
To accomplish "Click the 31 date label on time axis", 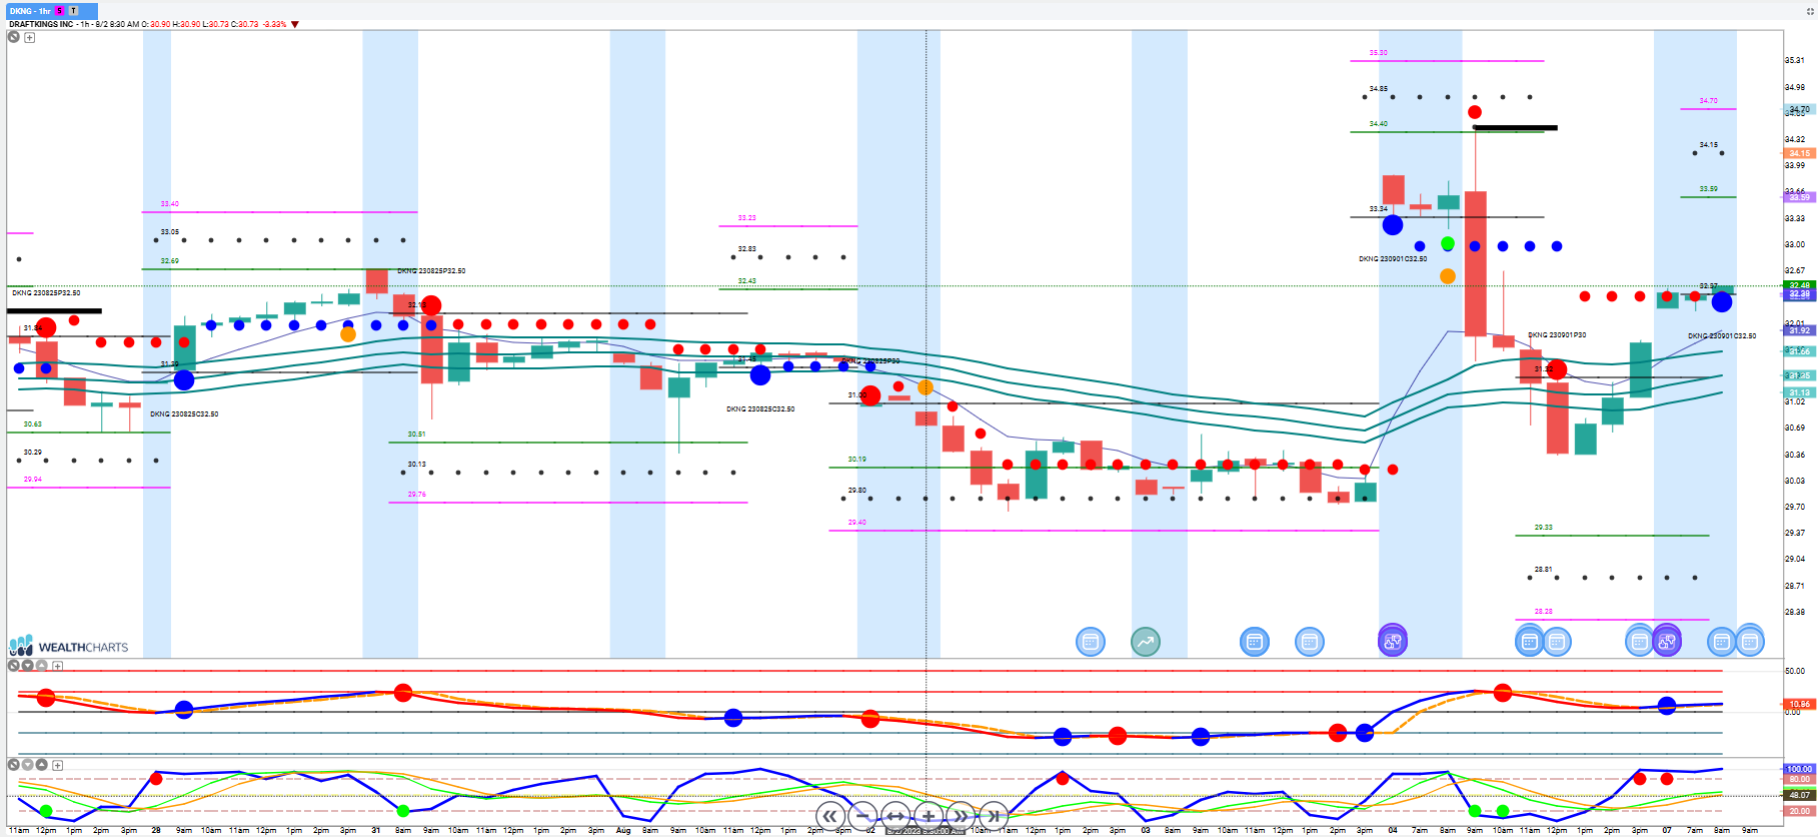I will 376,830.
